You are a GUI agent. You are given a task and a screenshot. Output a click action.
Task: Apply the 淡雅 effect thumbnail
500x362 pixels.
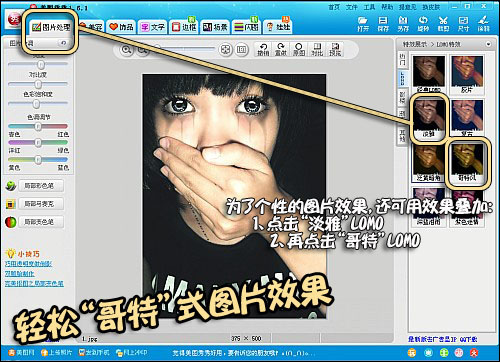point(429,118)
